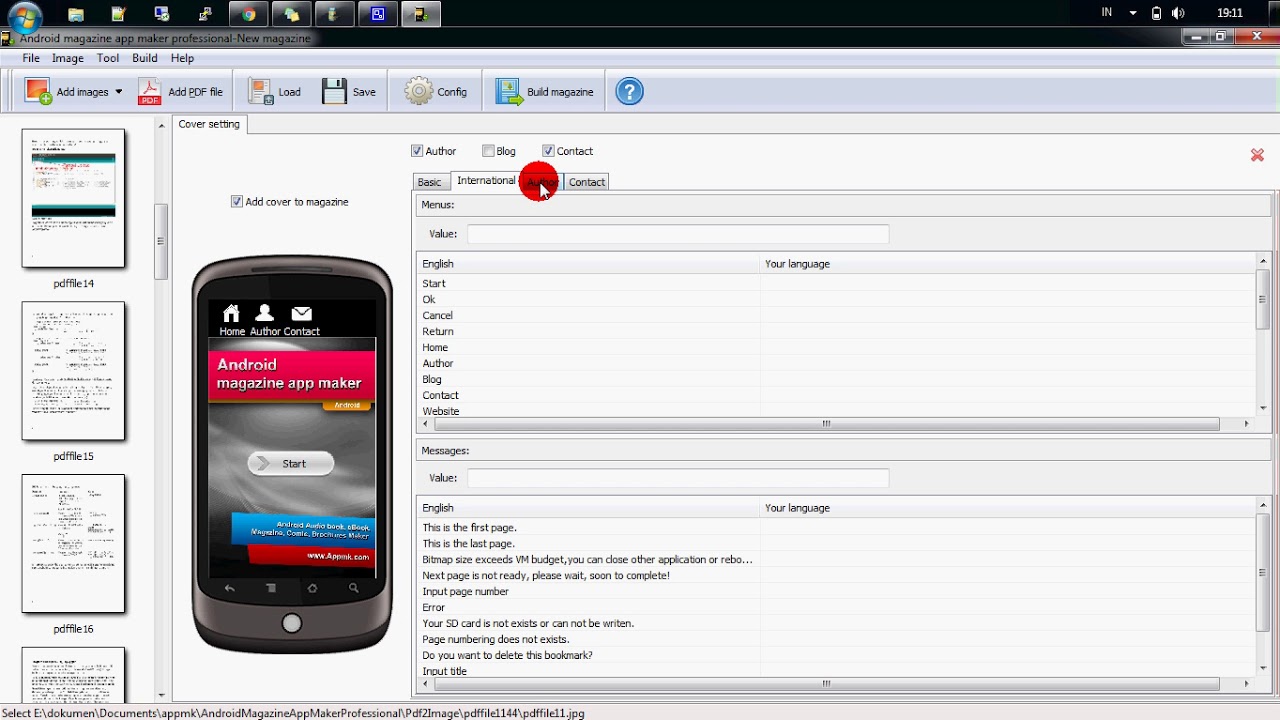Open the Tool menu

(x=108, y=58)
